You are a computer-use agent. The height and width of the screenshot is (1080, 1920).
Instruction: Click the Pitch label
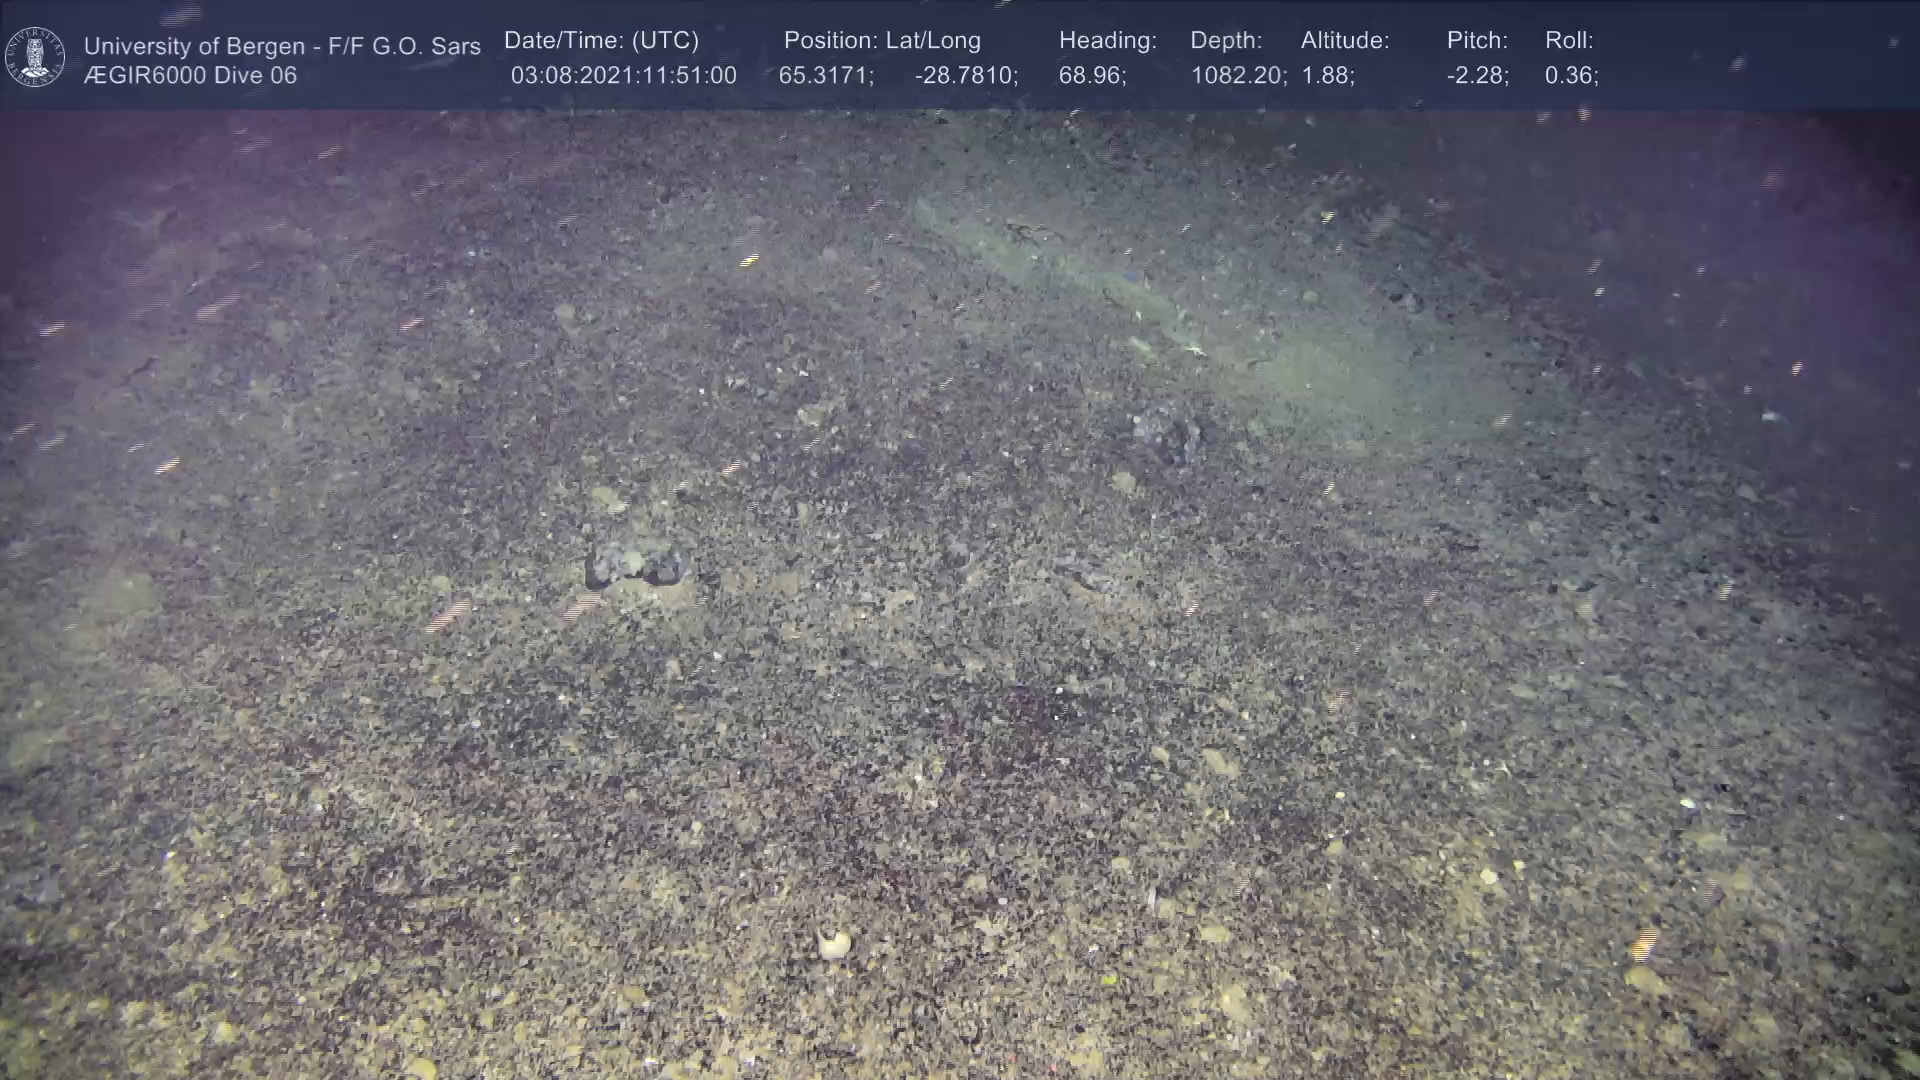click(x=1477, y=41)
